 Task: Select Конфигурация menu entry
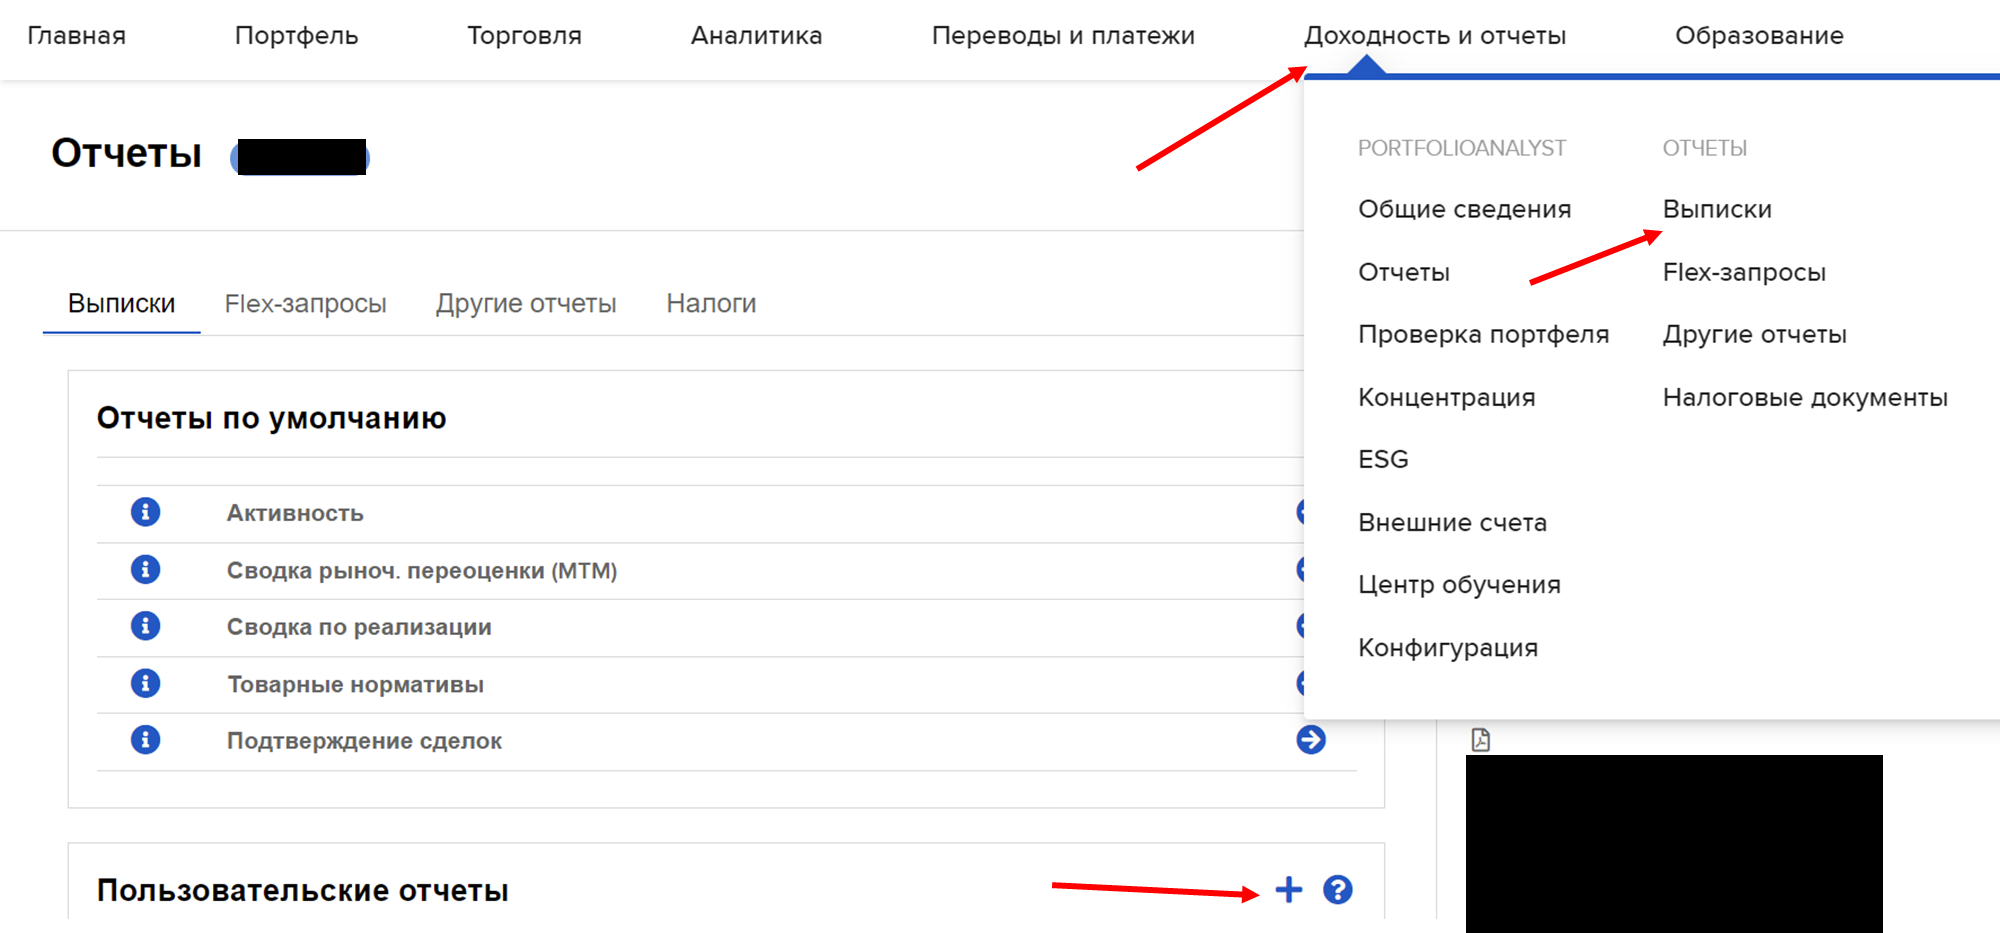(x=1448, y=647)
